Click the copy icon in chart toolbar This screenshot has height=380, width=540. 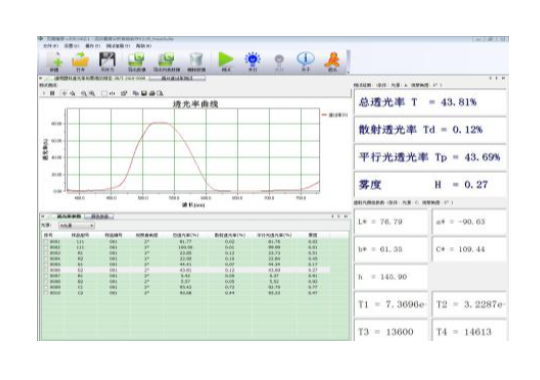click(x=135, y=93)
